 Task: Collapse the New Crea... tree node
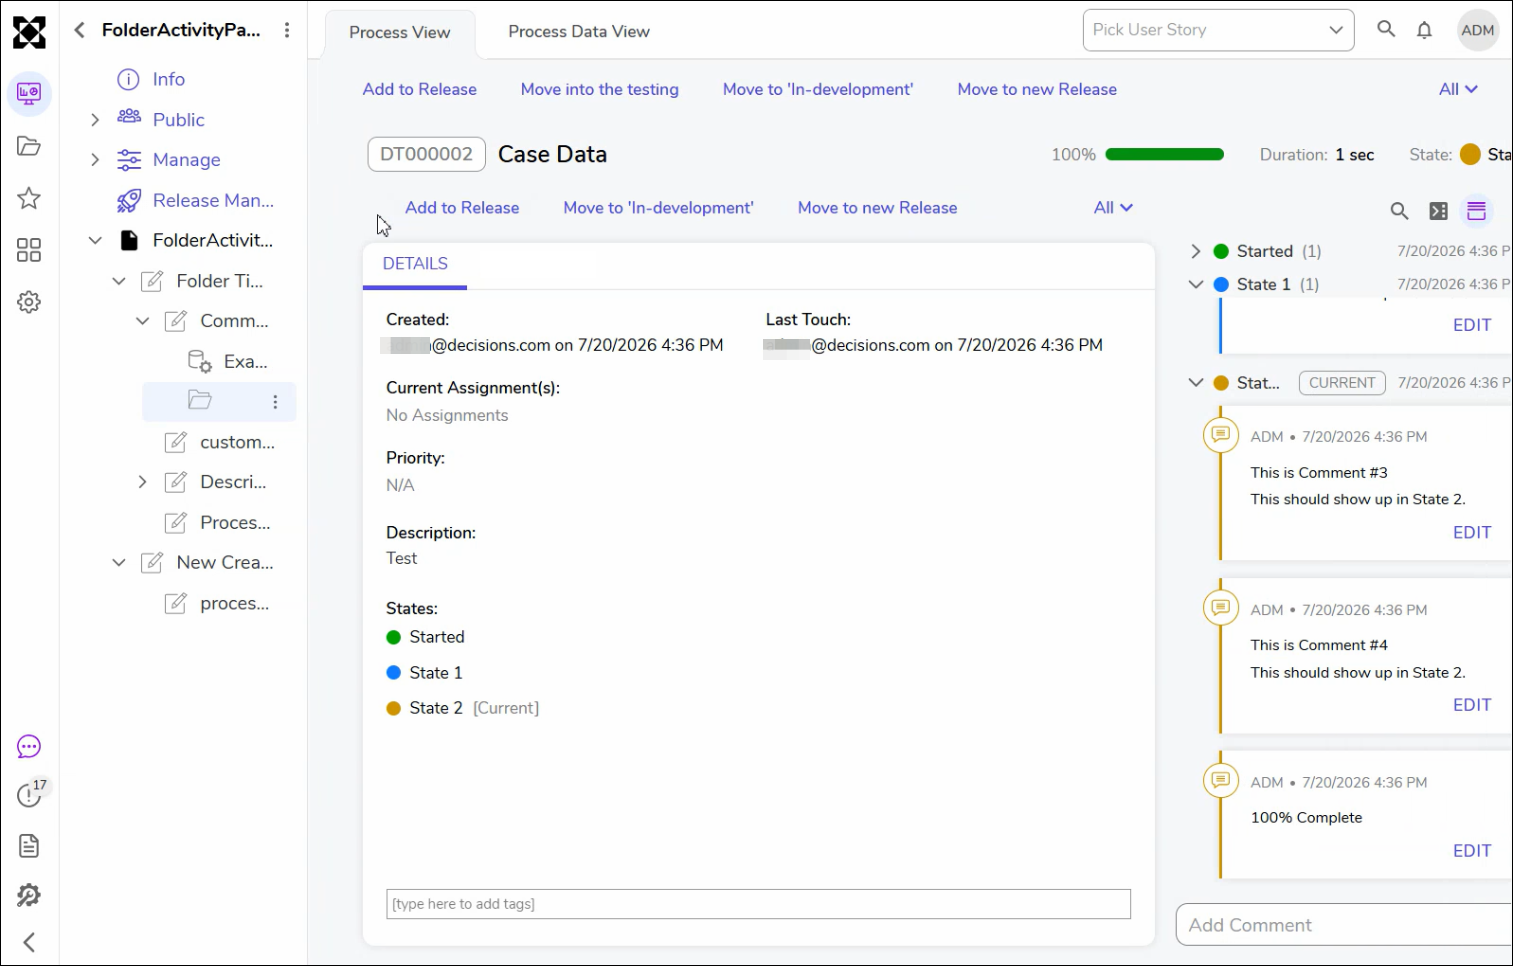click(x=119, y=562)
